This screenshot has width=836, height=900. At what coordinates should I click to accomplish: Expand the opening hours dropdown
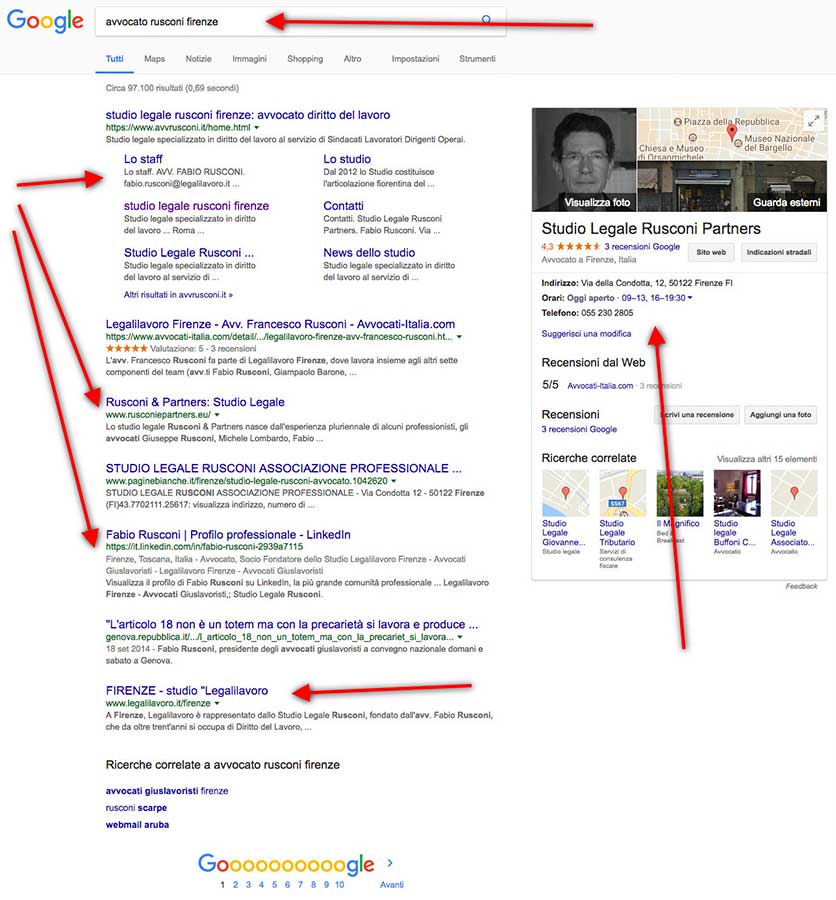click(690, 298)
